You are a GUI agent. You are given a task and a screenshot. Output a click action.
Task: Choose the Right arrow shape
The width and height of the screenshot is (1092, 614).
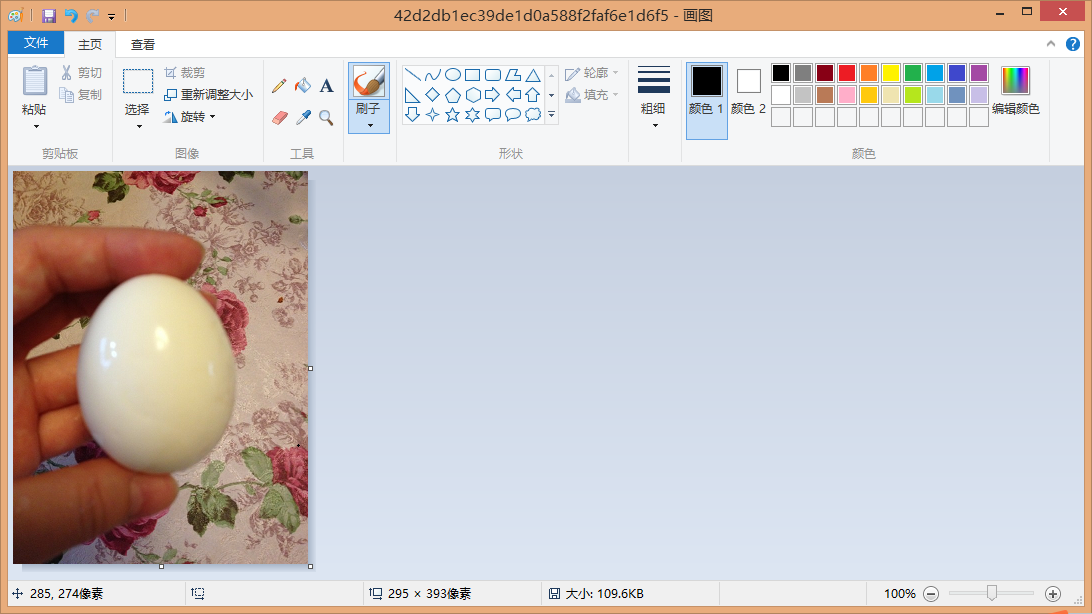click(493, 95)
